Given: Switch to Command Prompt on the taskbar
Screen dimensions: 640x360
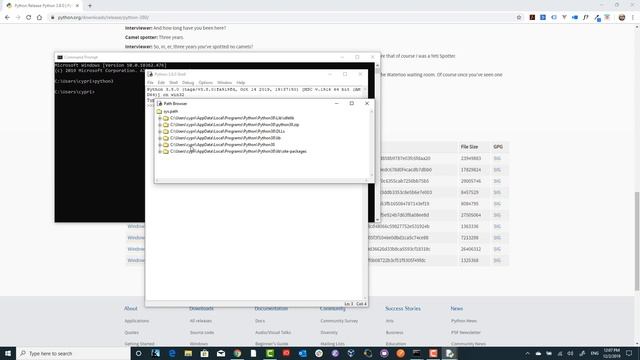Looking at the screenshot, I should [x=417, y=353].
